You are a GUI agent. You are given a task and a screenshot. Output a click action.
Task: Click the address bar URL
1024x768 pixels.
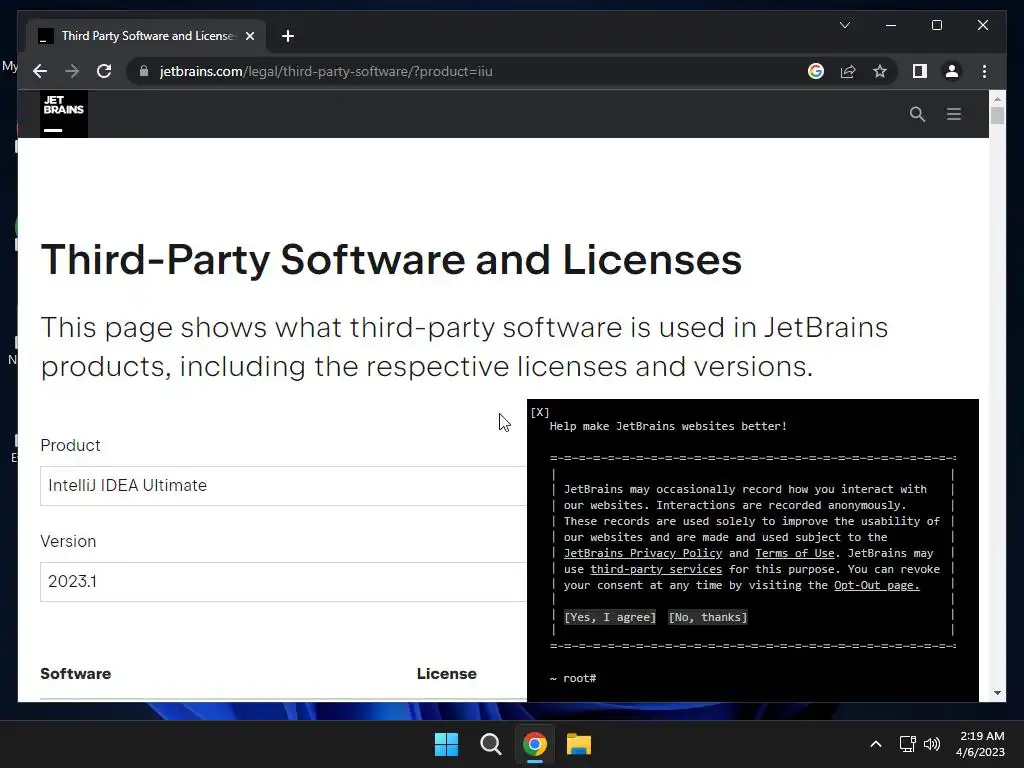326,71
